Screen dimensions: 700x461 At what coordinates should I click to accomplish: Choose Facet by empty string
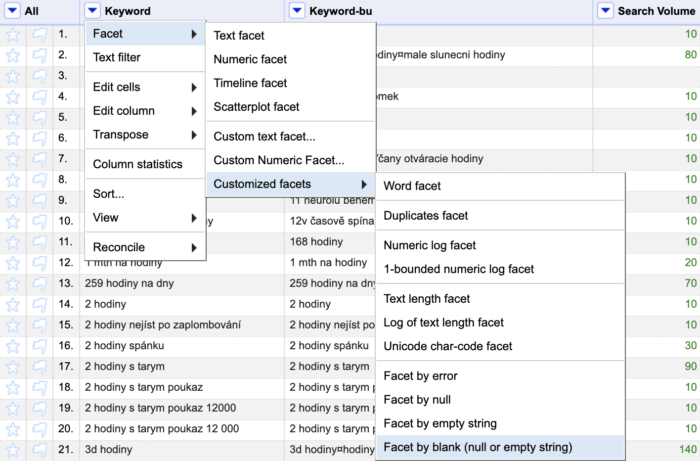[x=500, y=424]
